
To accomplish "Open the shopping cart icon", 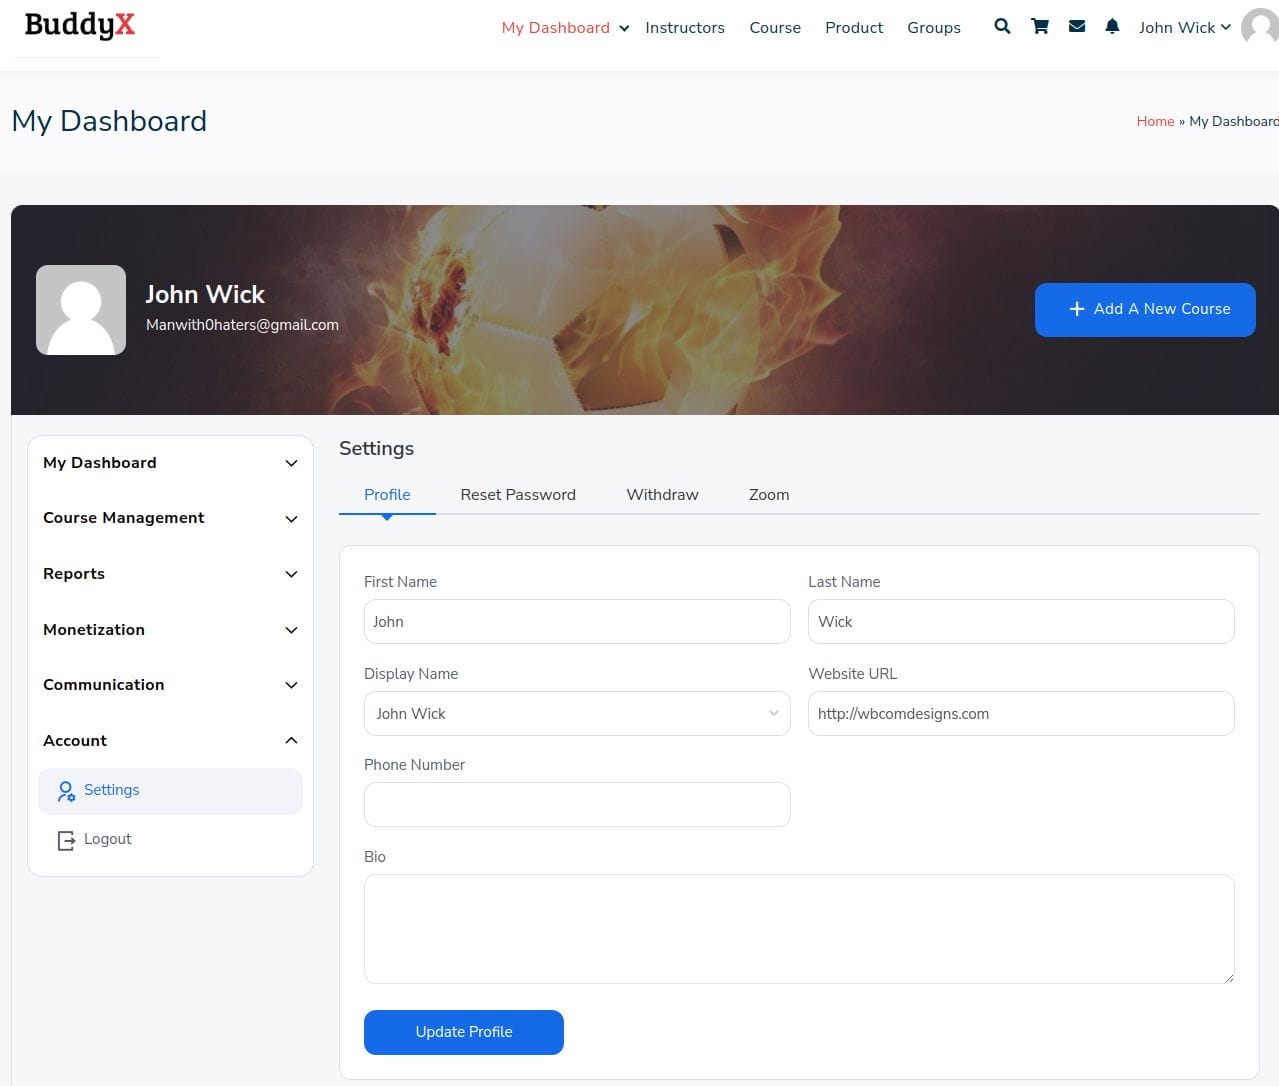I will (1040, 27).
